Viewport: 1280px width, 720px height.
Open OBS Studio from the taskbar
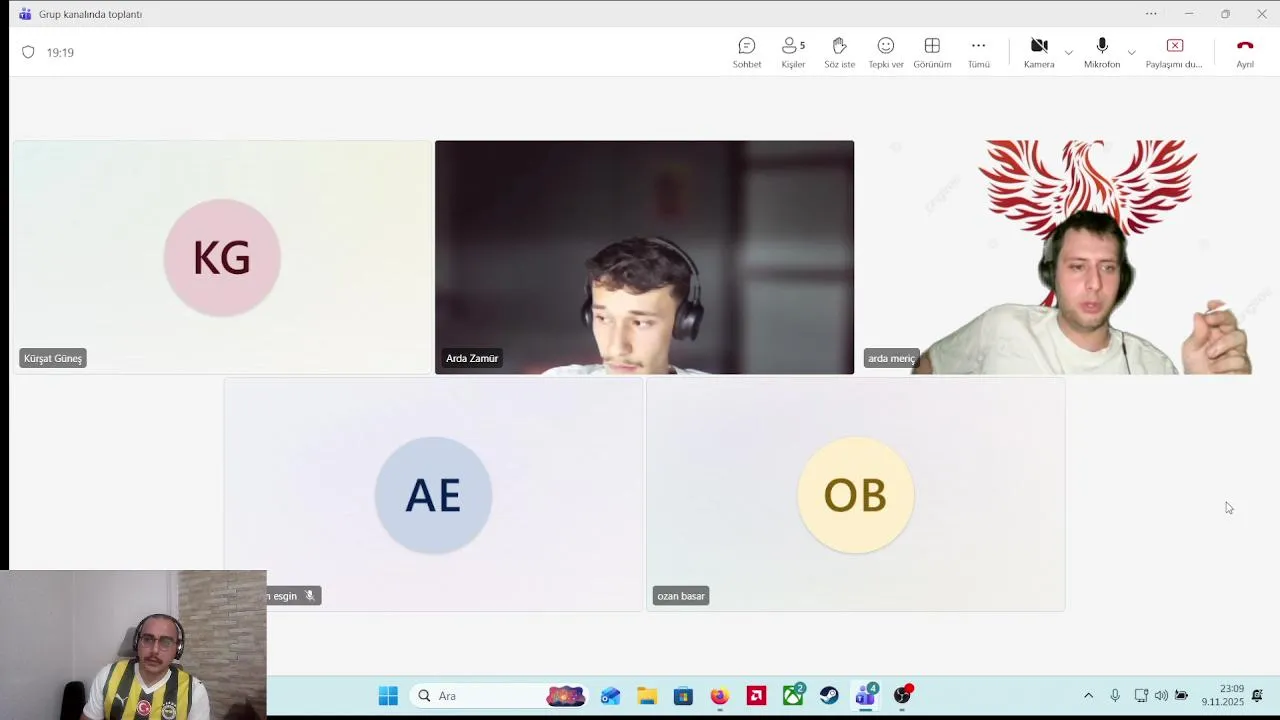pos(902,696)
